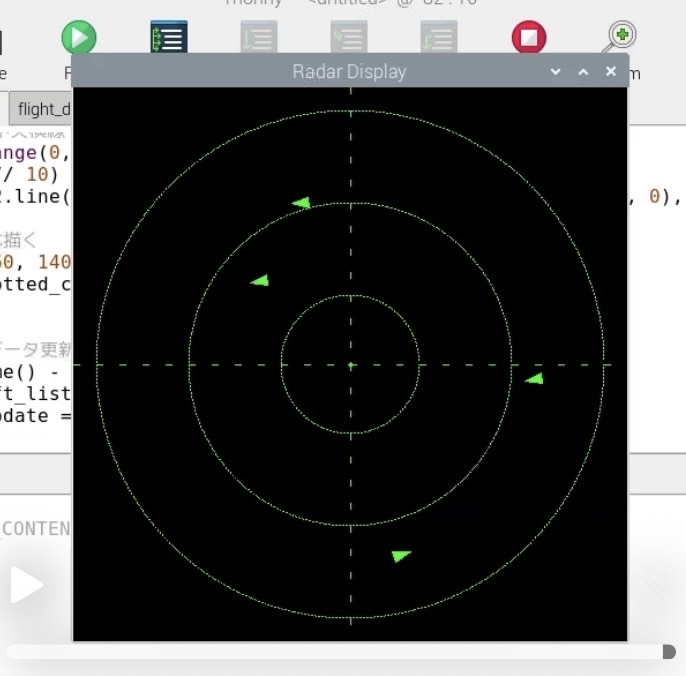Image resolution: width=686 pixels, height=676 pixels.
Task: Click the Debug script toolbar icon
Action: [x=169, y=37]
